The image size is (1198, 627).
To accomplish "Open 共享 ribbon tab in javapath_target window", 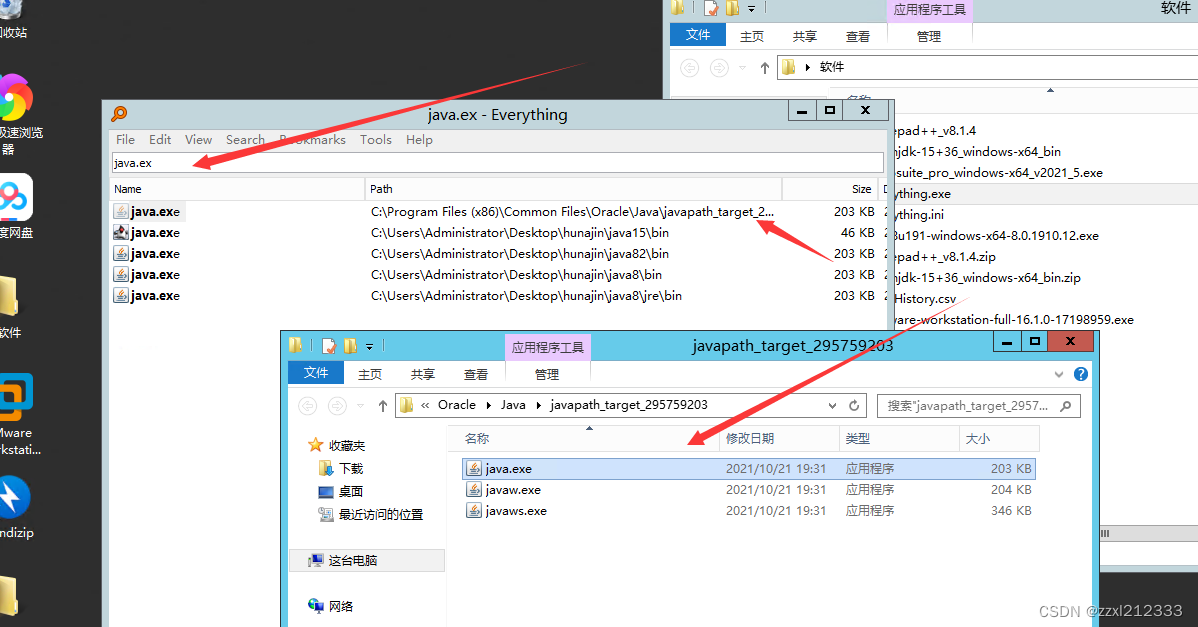I will pos(423,374).
